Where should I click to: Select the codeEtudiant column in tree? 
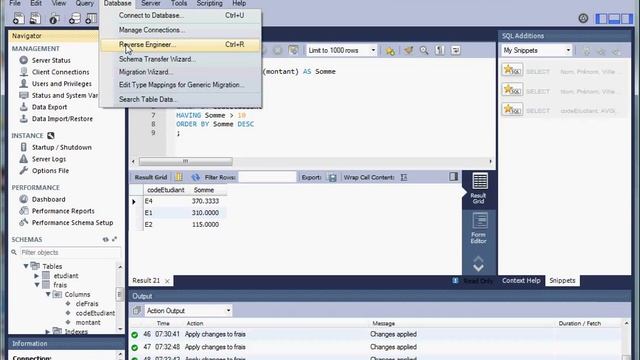[x=95, y=313]
